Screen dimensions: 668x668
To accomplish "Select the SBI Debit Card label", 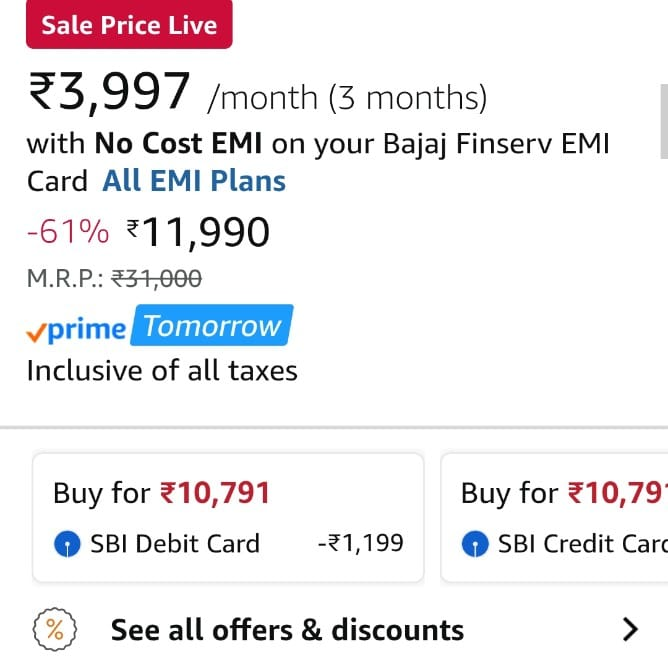I will (175, 544).
